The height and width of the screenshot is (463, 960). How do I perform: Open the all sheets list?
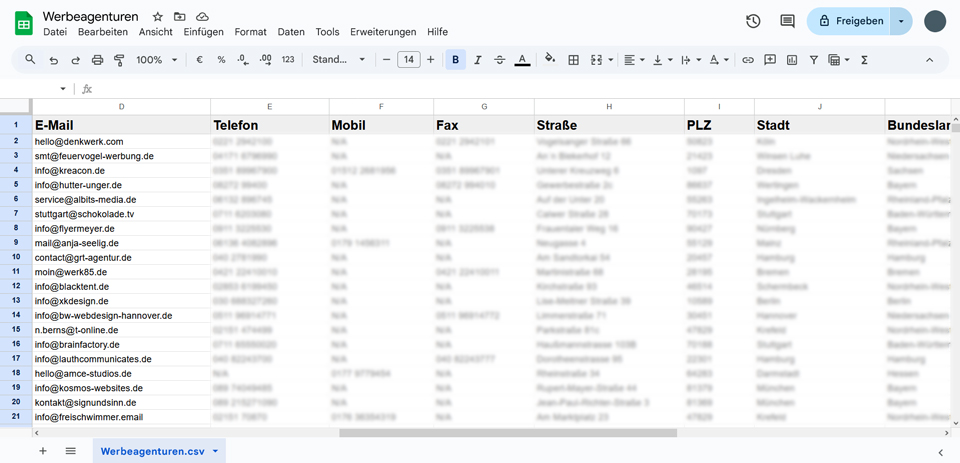[x=70, y=451]
